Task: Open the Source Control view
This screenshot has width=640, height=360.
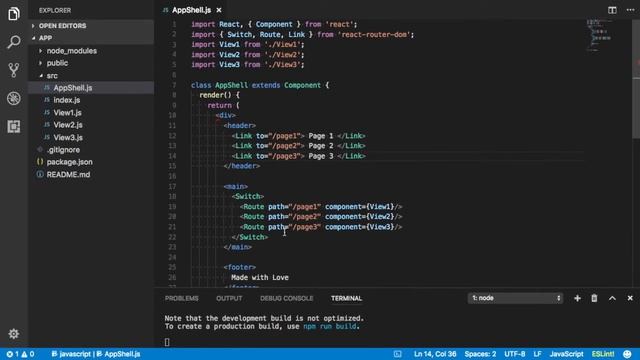Action: coord(13,70)
